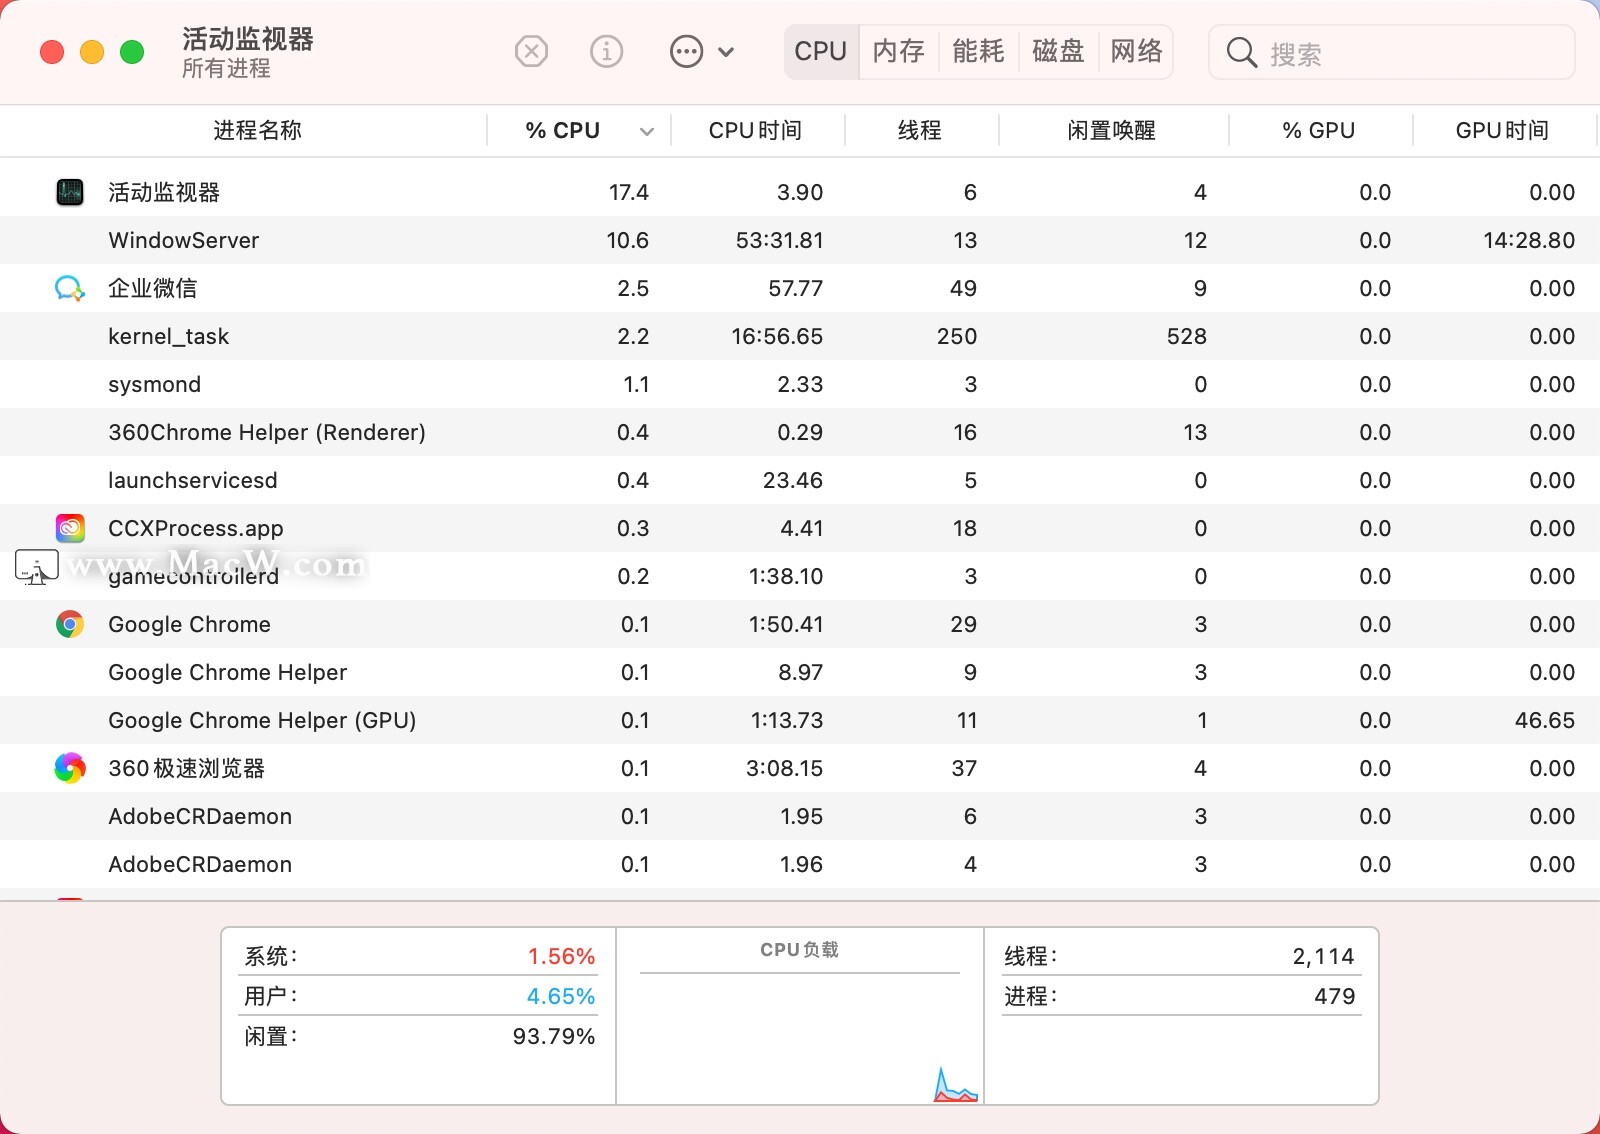Click the CCXProcess.app icon
The width and height of the screenshot is (1600, 1134).
70,528
